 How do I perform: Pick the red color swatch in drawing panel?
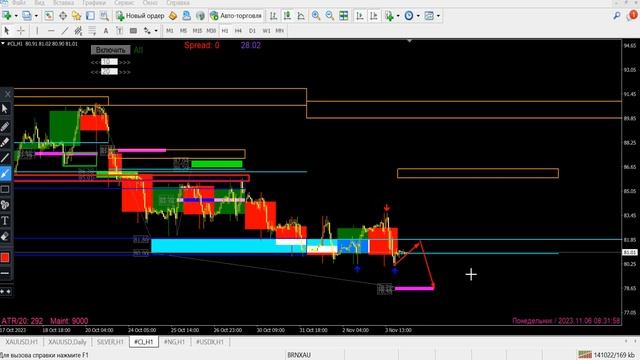(5, 258)
